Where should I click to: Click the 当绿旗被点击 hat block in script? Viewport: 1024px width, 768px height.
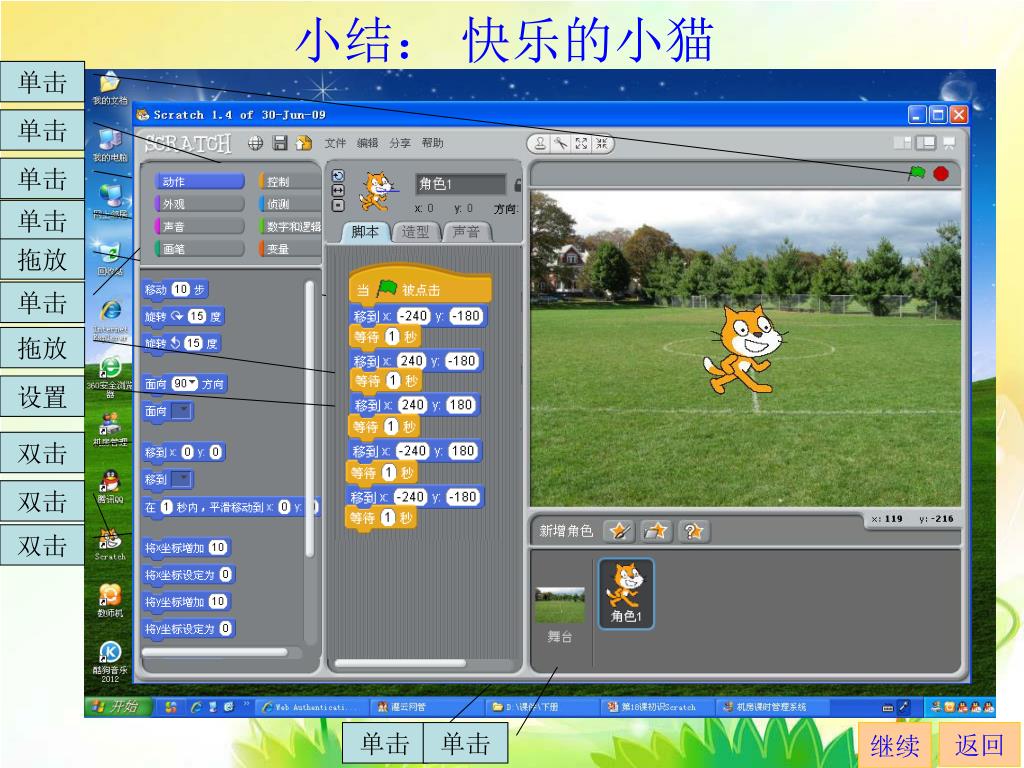[x=420, y=287]
